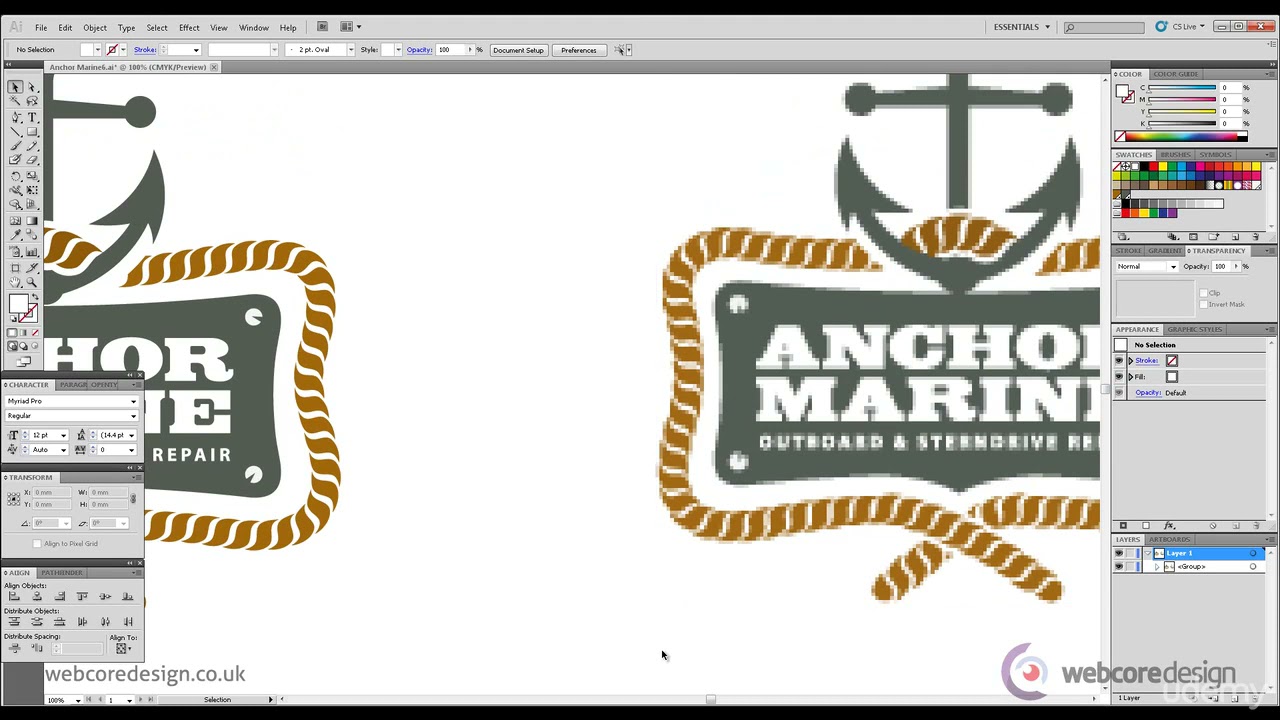Click the Opacity link in the Appearance panel

1149,393
